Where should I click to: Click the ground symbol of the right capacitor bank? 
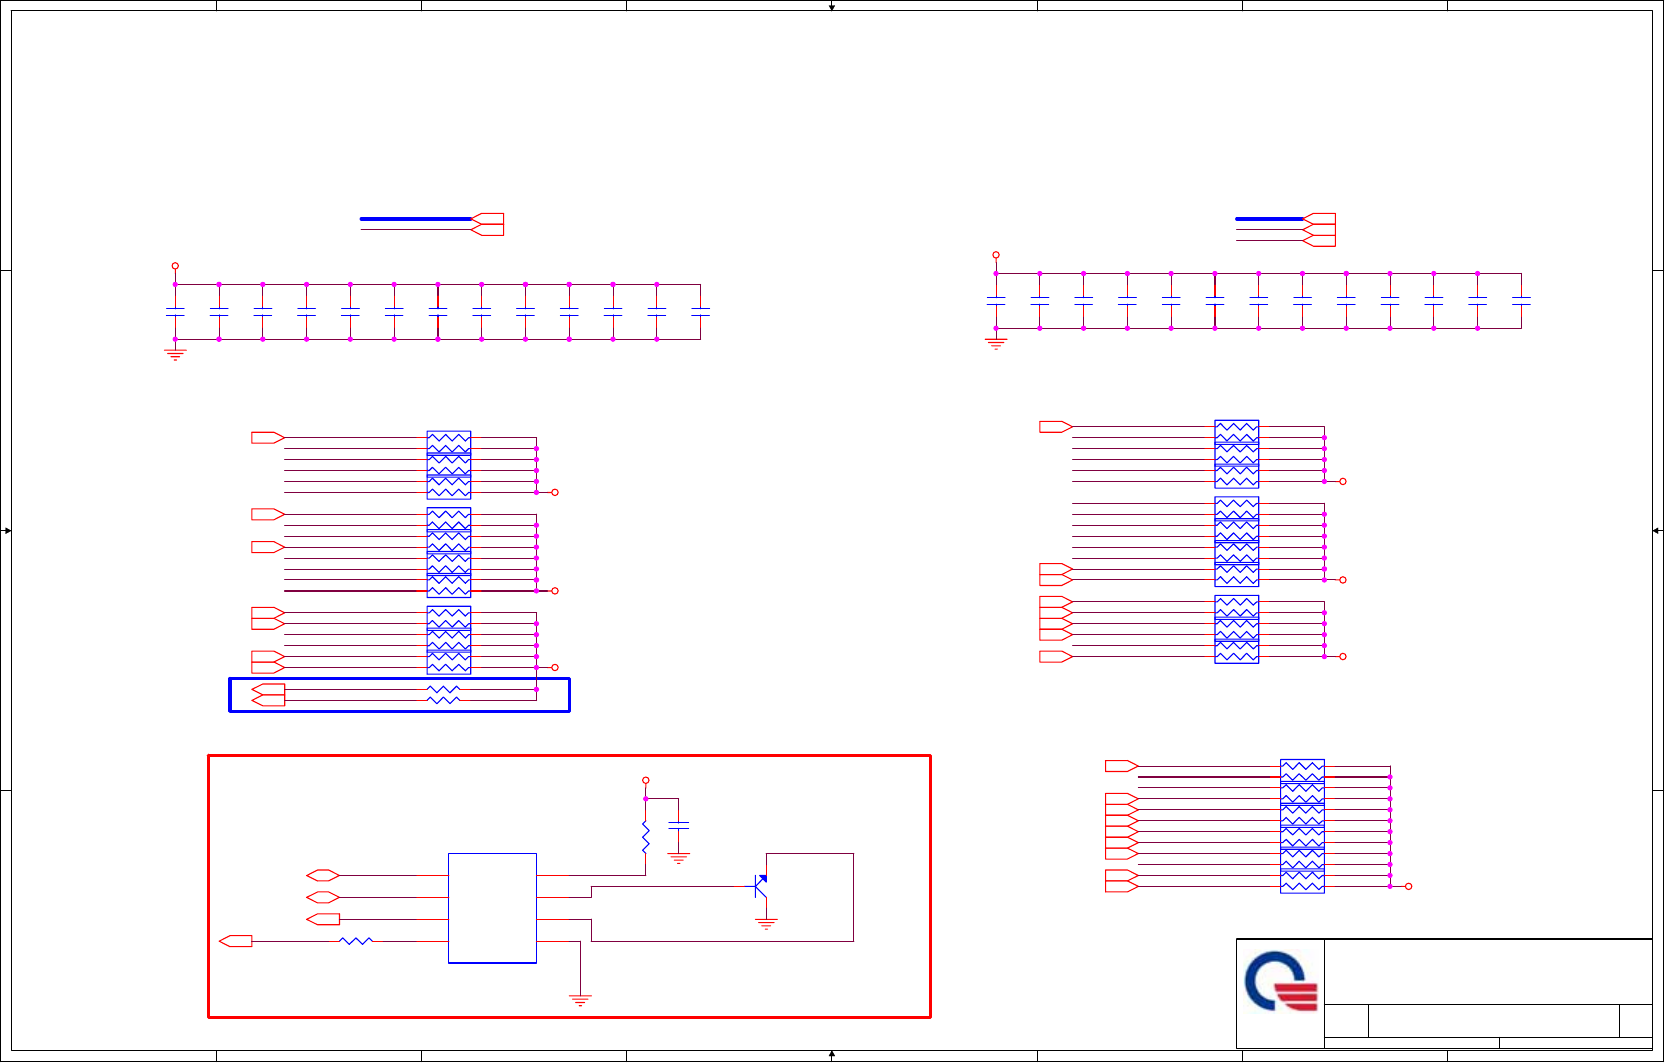[x=996, y=343]
